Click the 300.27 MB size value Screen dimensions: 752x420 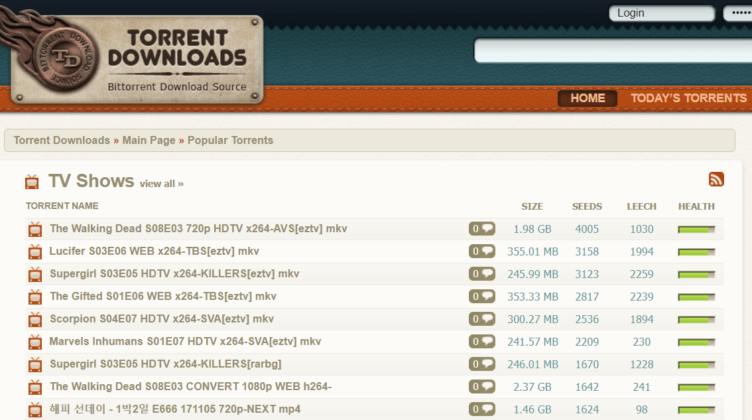(533, 319)
